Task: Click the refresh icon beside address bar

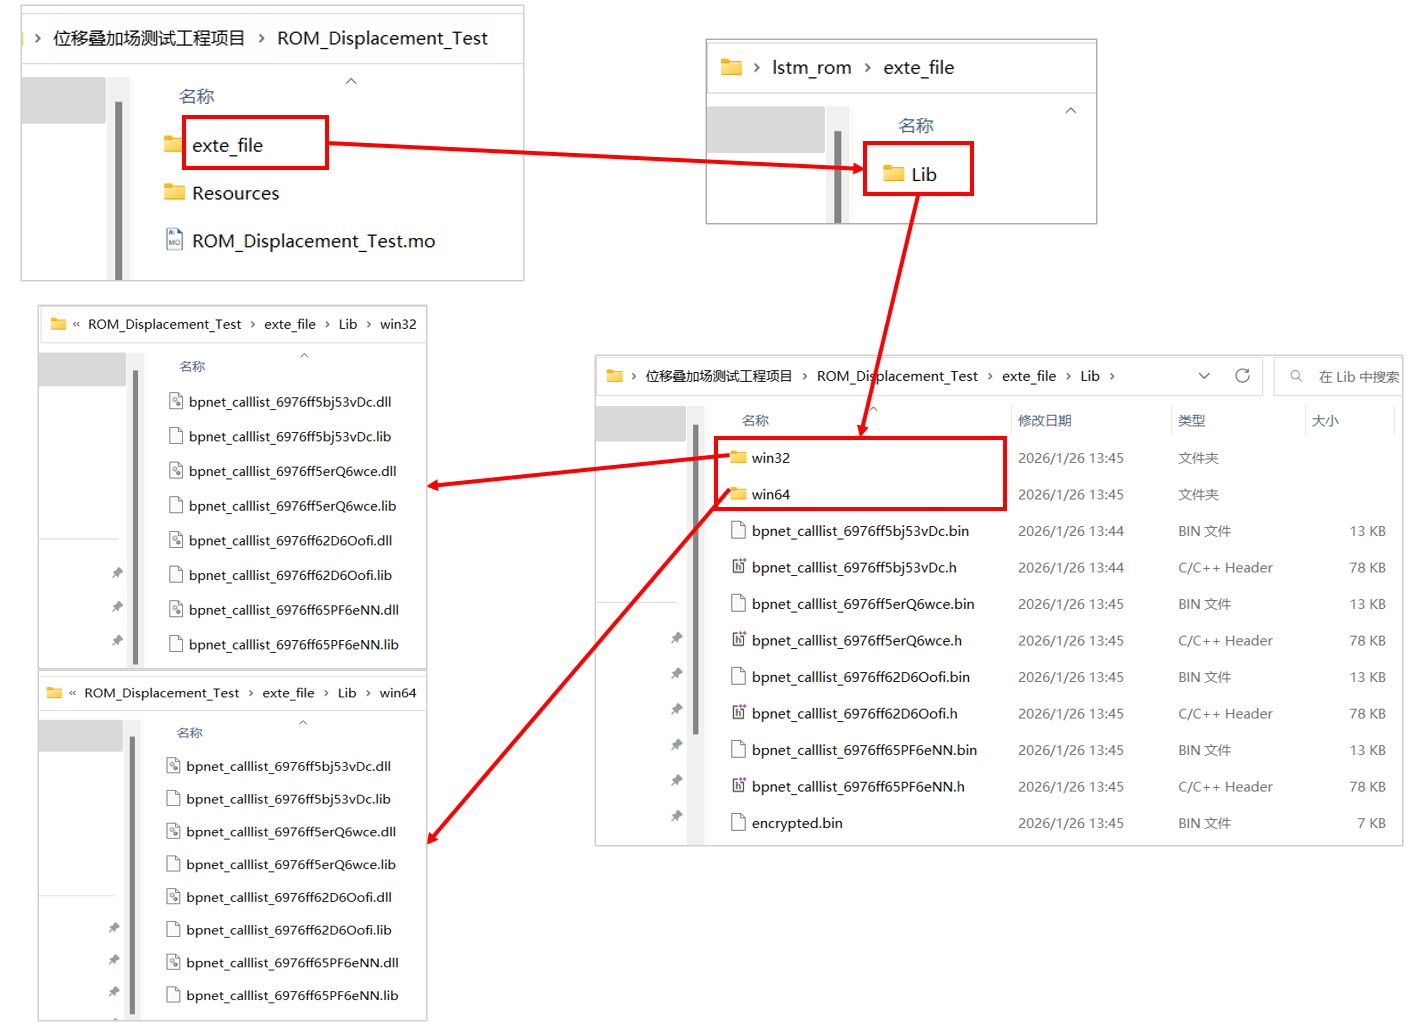Action: (1242, 376)
